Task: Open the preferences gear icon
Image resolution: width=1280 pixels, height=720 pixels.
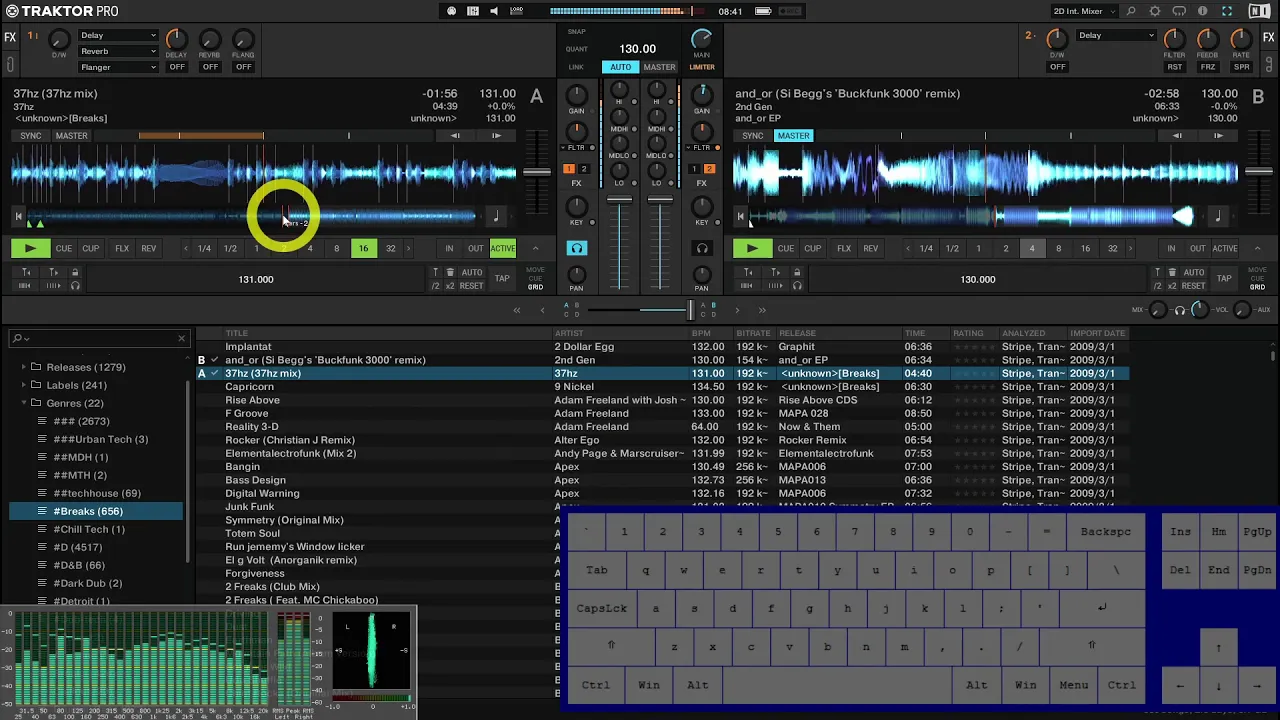Action: [1155, 11]
